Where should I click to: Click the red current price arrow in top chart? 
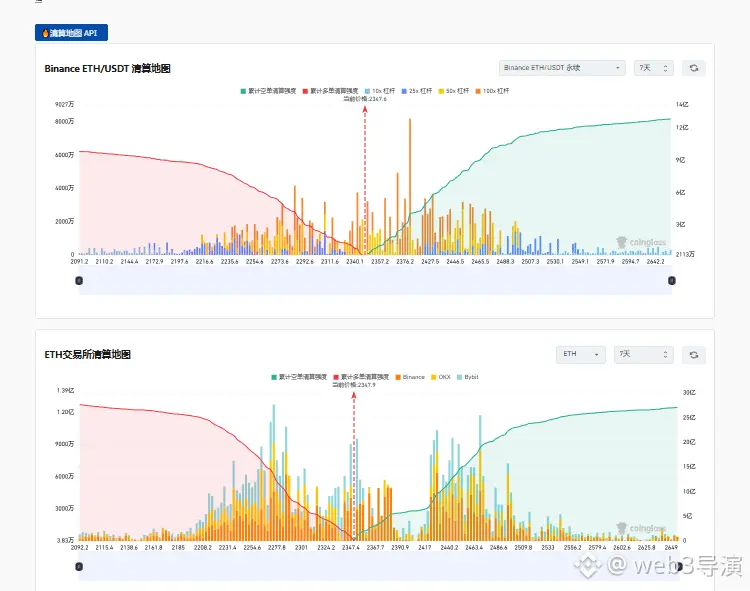(x=365, y=109)
